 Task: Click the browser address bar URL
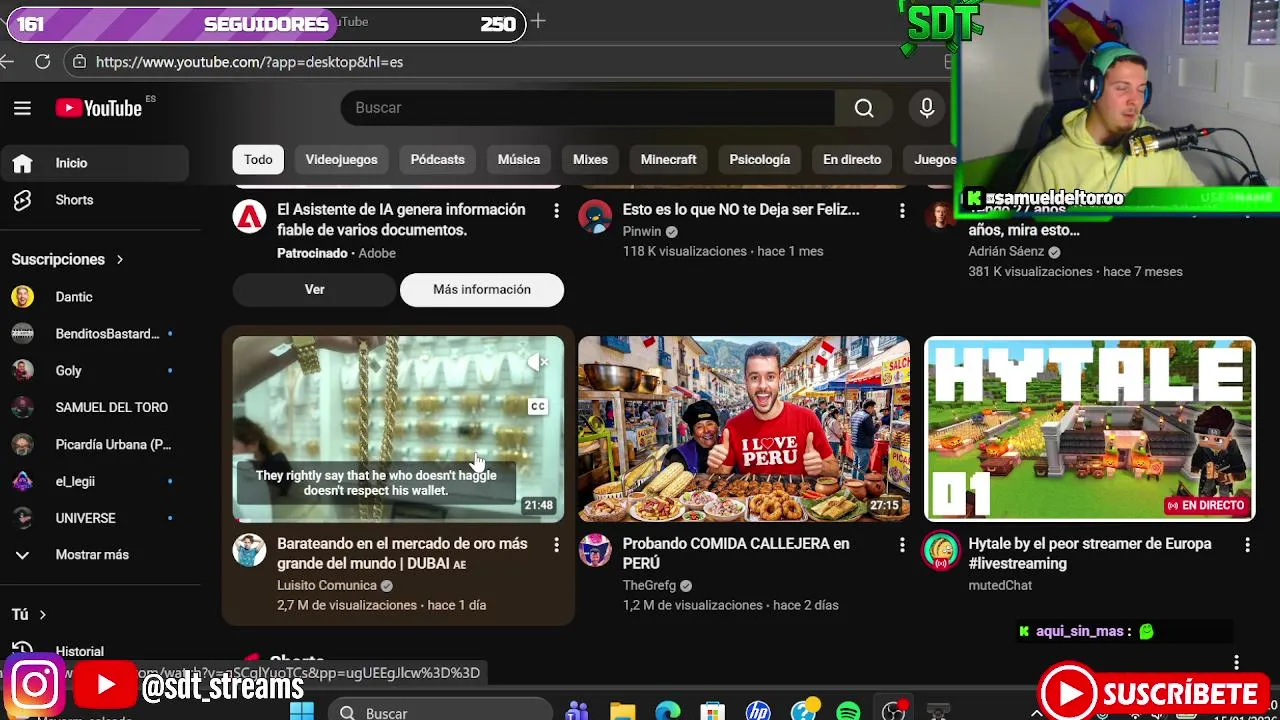tap(249, 62)
